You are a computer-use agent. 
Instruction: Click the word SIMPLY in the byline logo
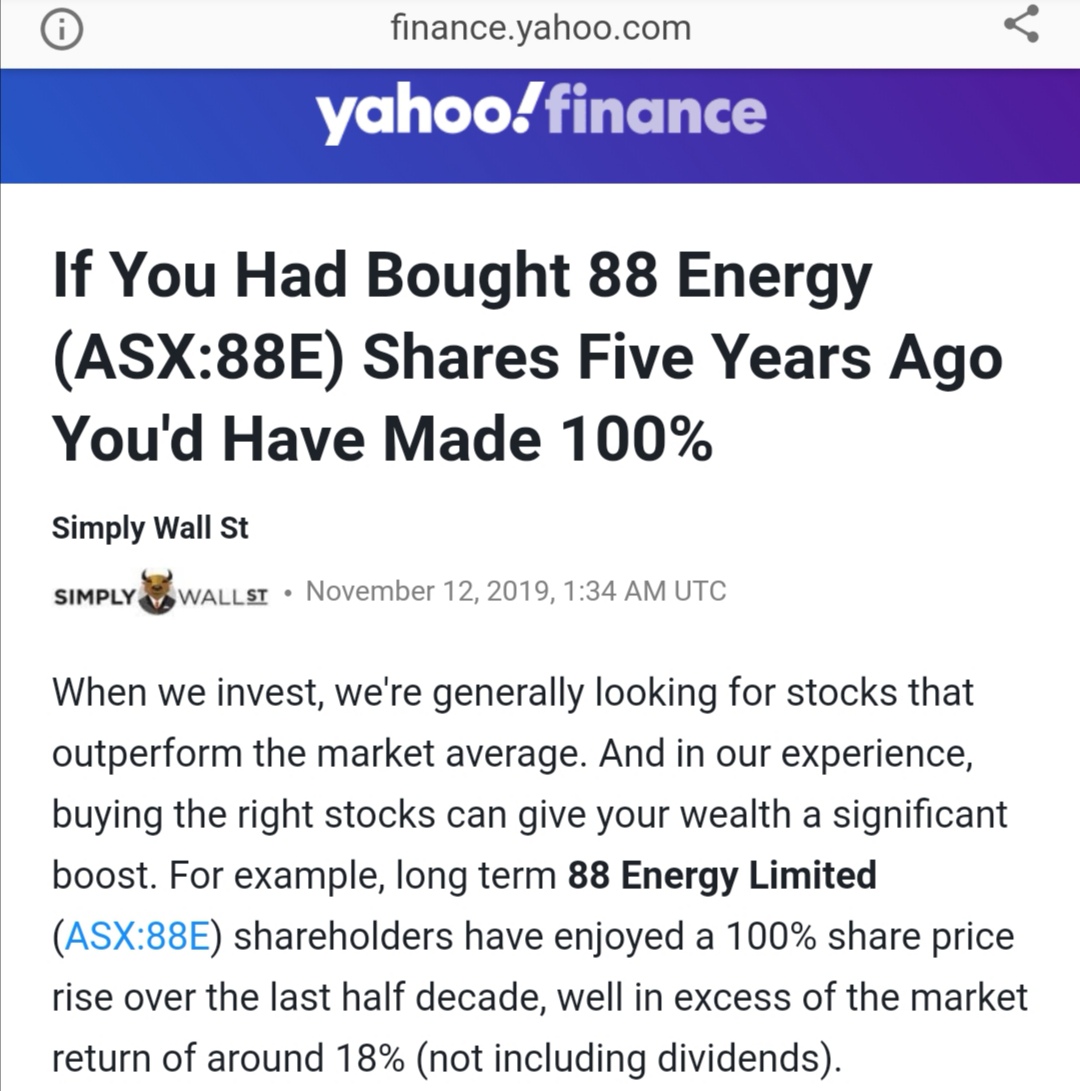point(94,596)
